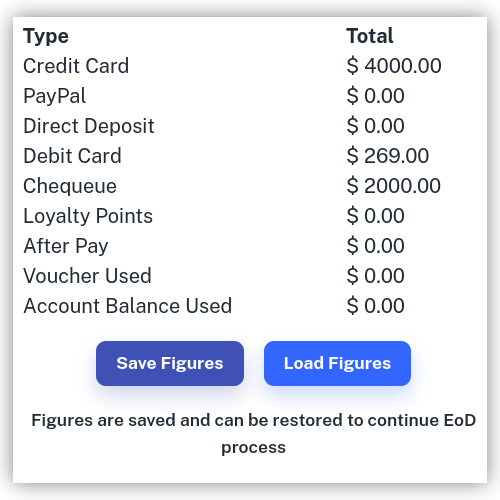Select the Voucher Used row label
Image resolution: width=500 pixels, height=500 pixels.
87,276
